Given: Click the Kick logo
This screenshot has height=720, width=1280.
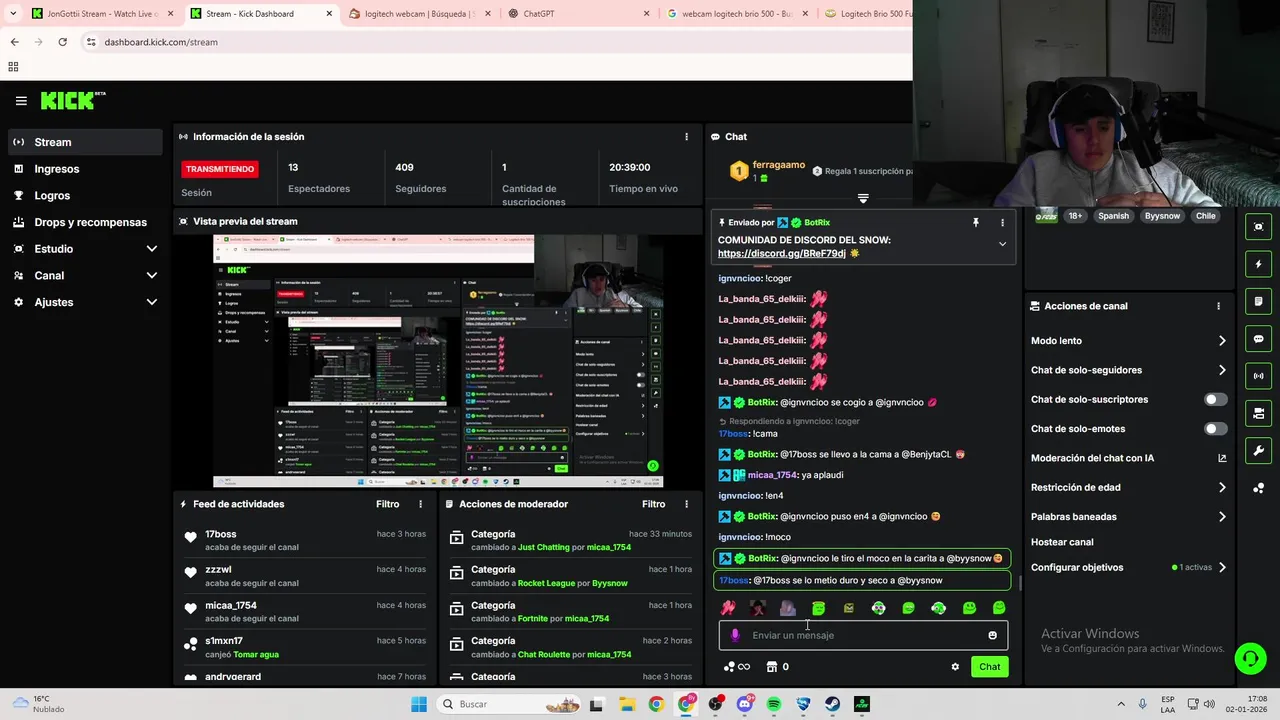Looking at the screenshot, I should 73,100.
